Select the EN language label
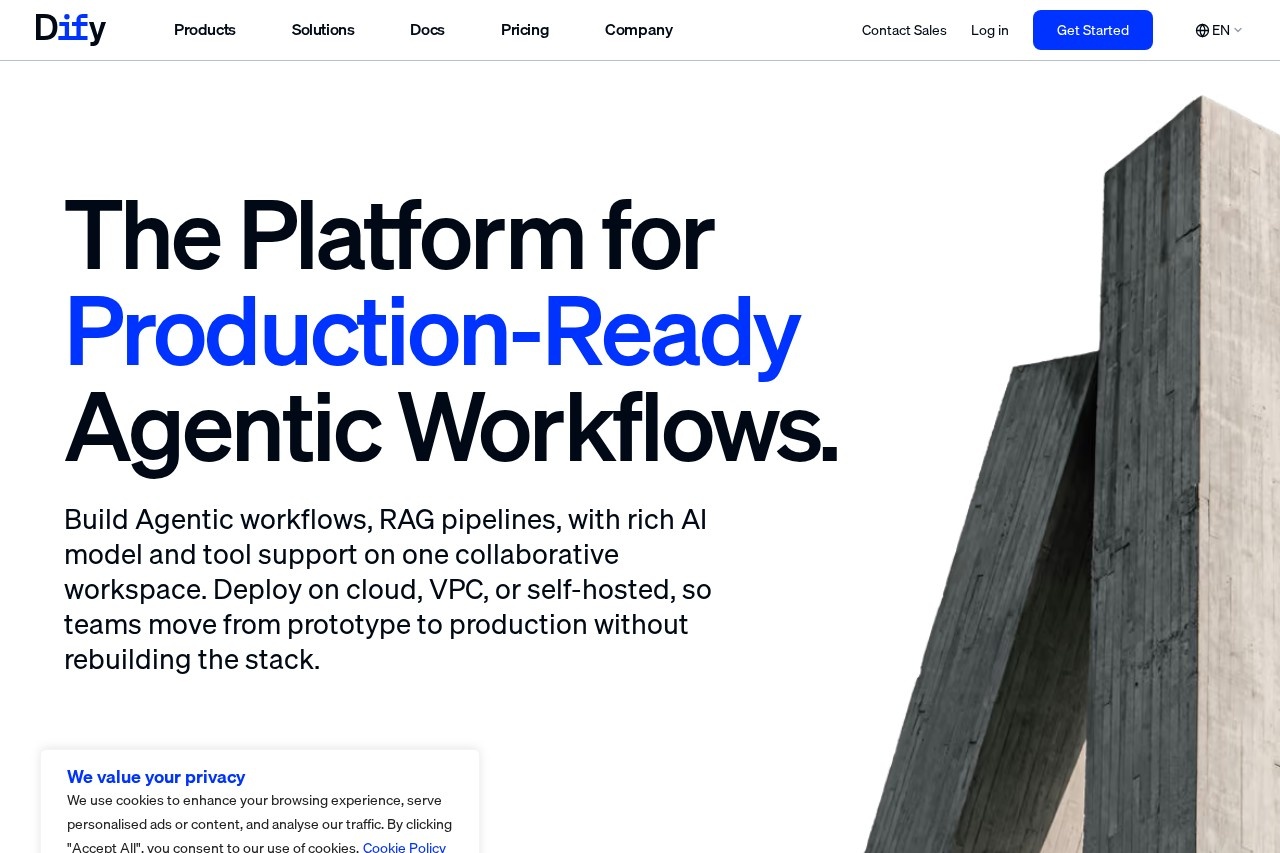1280x853 pixels. (1221, 30)
